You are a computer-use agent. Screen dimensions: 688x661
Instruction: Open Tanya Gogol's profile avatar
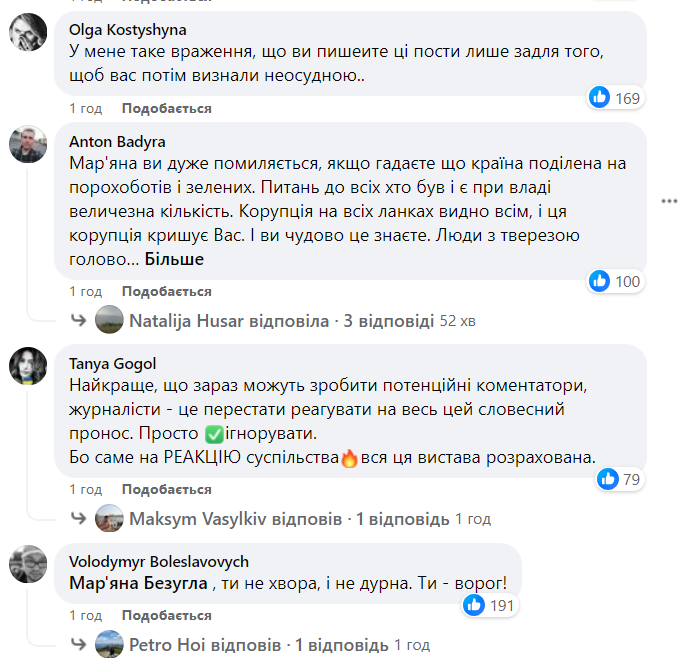[27, 366]
